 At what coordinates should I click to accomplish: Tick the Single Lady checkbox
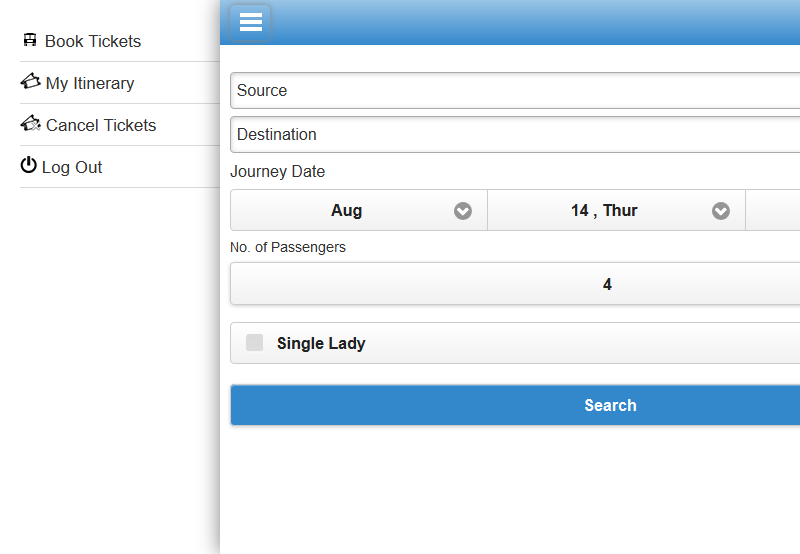[255, 343]
